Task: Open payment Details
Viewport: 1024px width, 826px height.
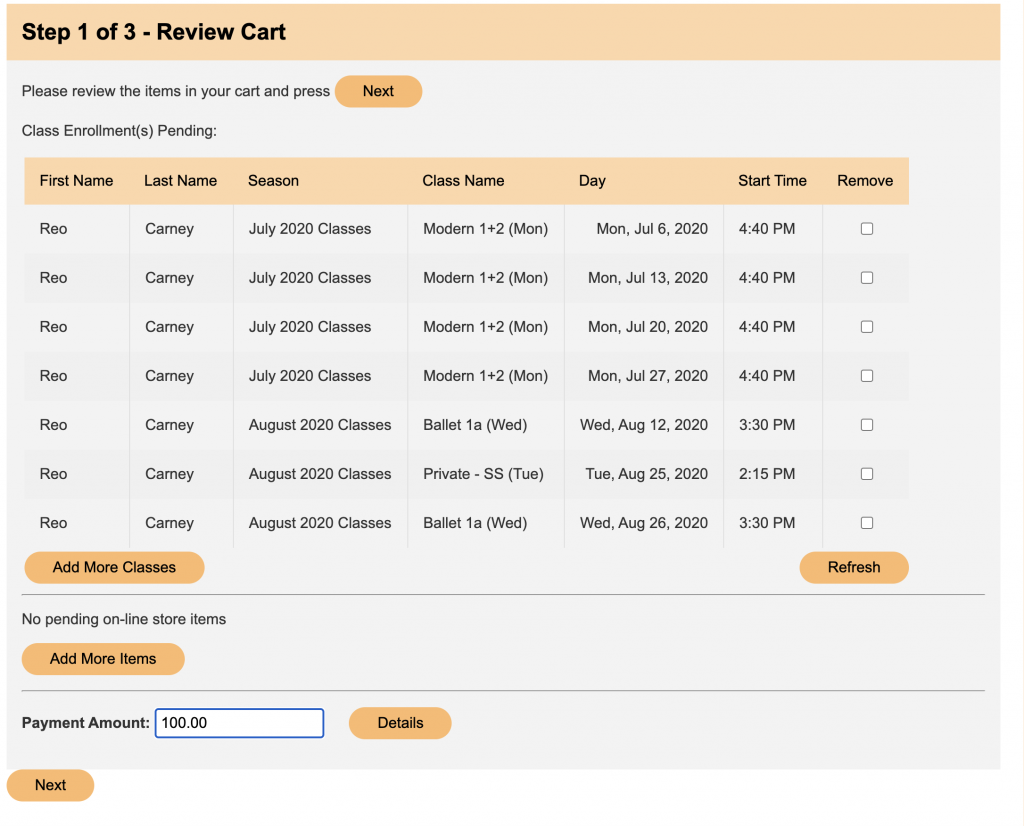Action: click(x=400, y=723)
